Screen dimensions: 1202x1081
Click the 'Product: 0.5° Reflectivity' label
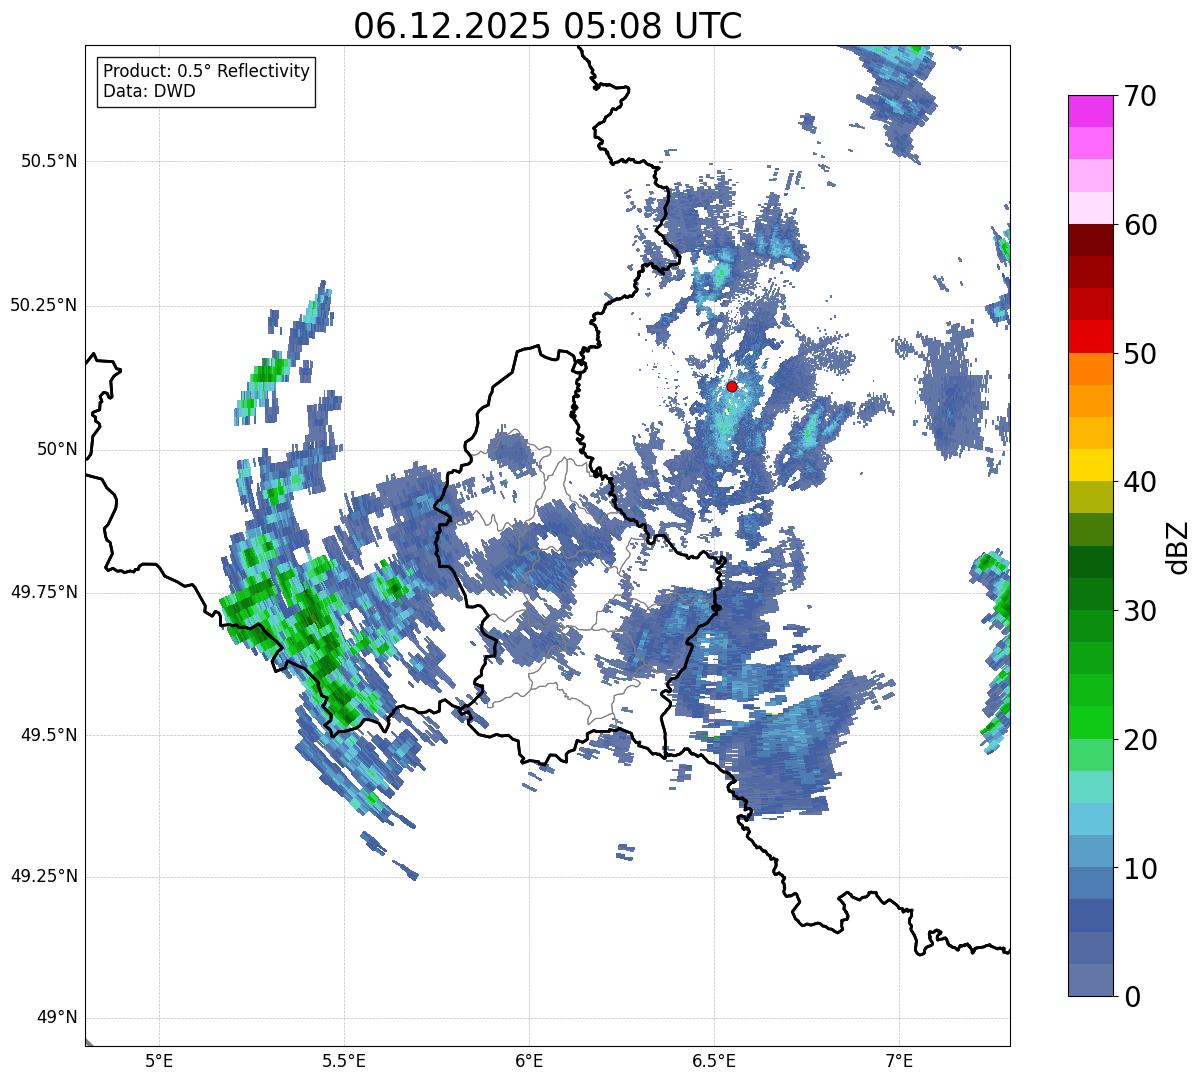click(x=207, y=72)
